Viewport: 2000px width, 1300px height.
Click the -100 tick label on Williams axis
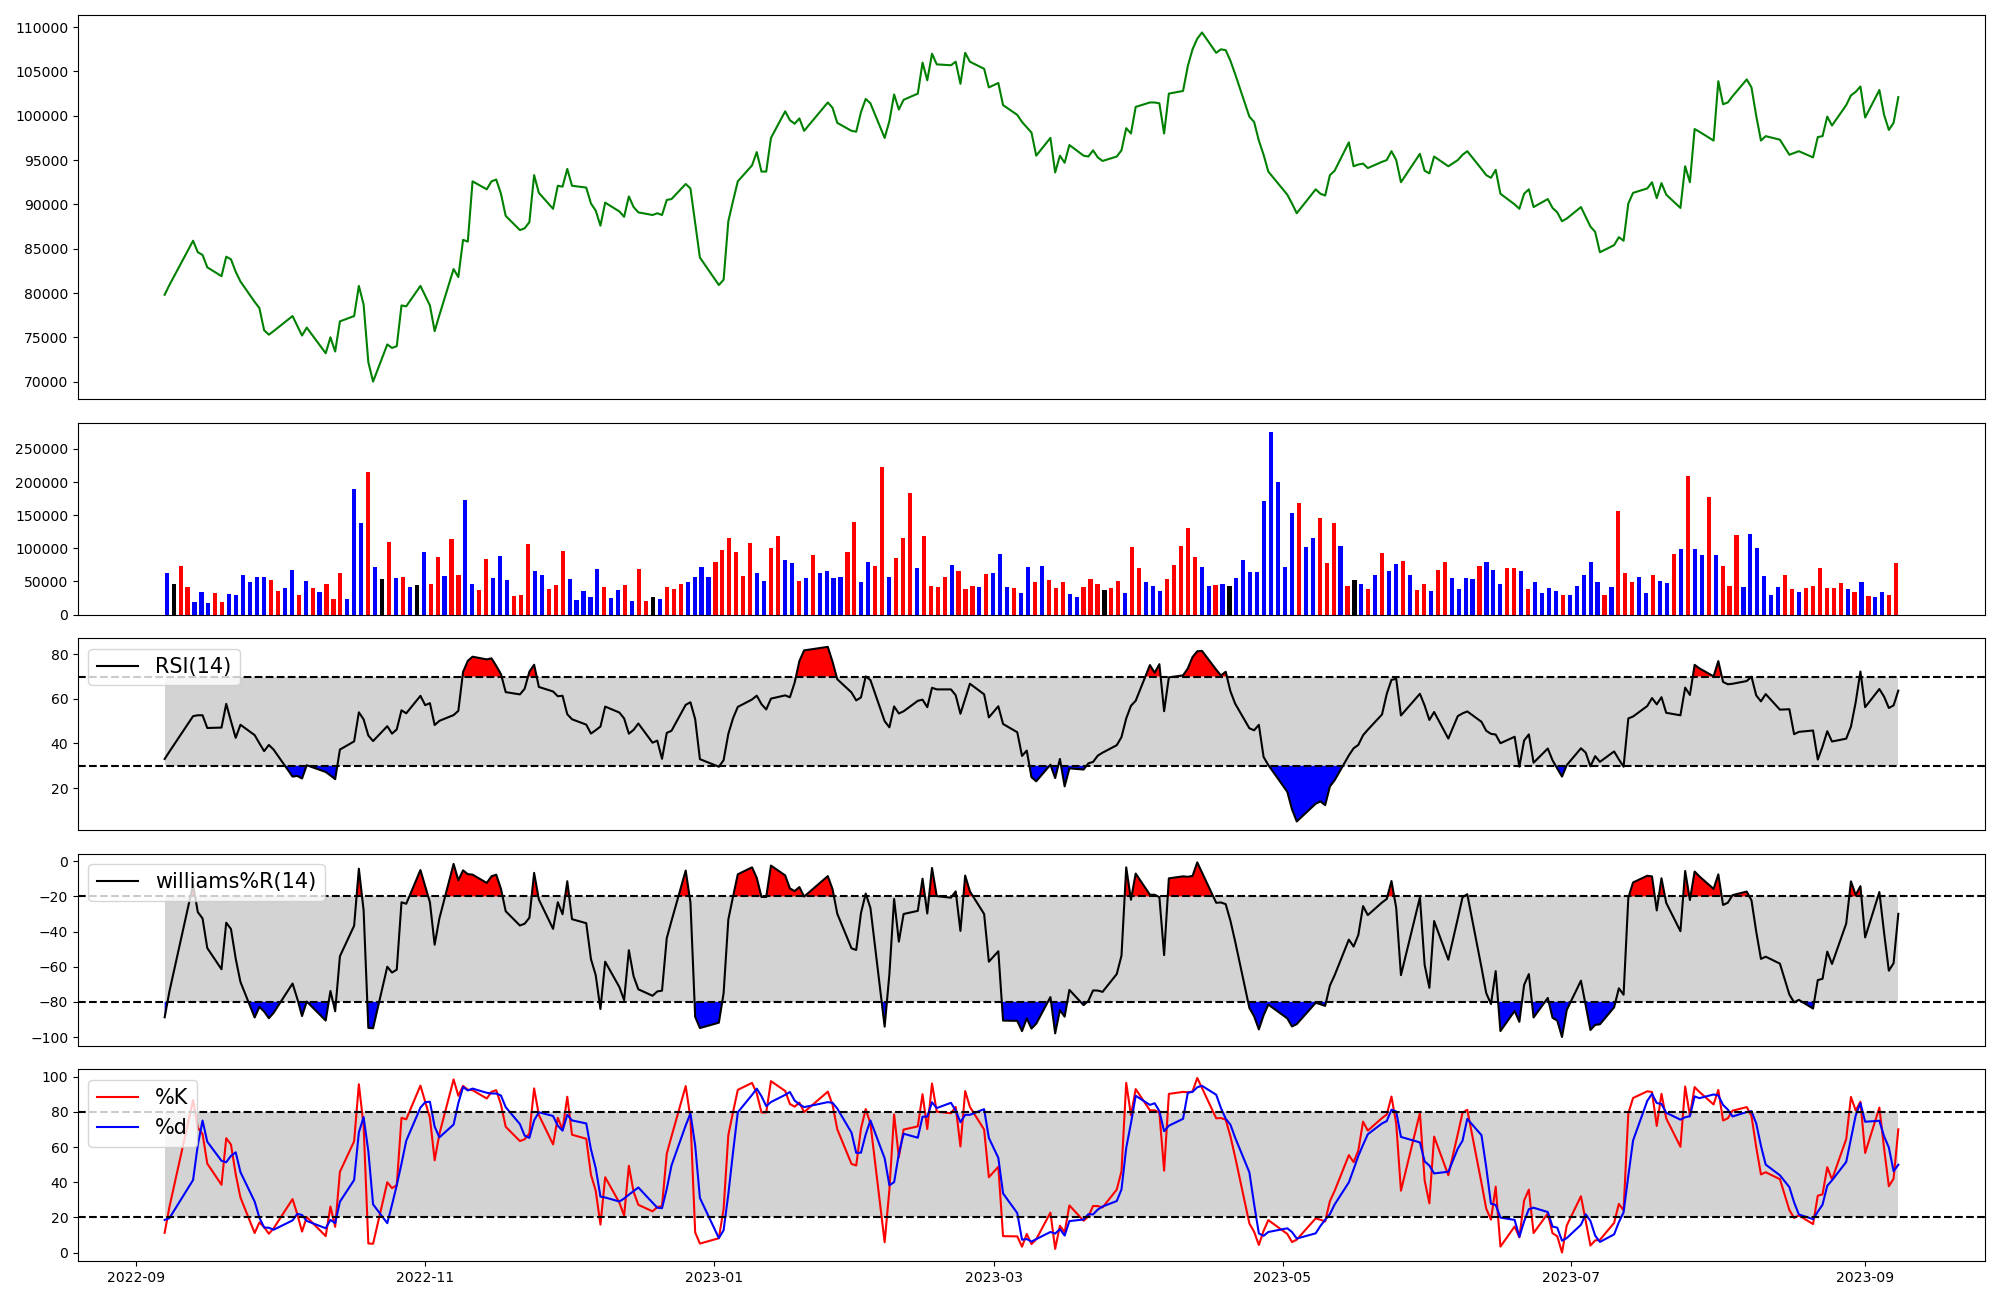(50, 1038)
